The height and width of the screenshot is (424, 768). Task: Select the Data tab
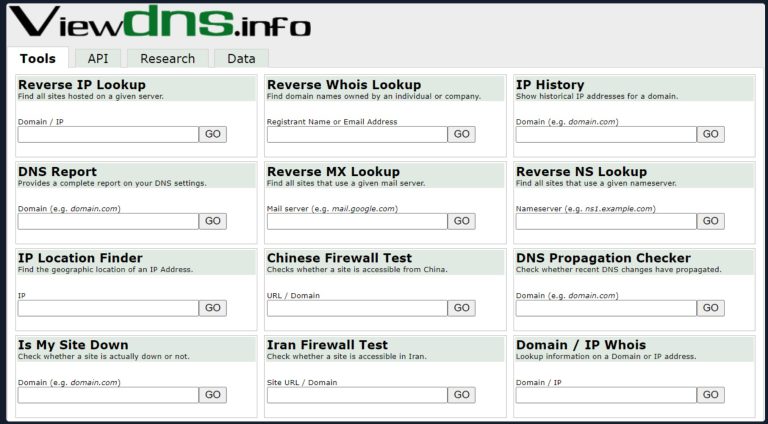[x=241, y=59]
